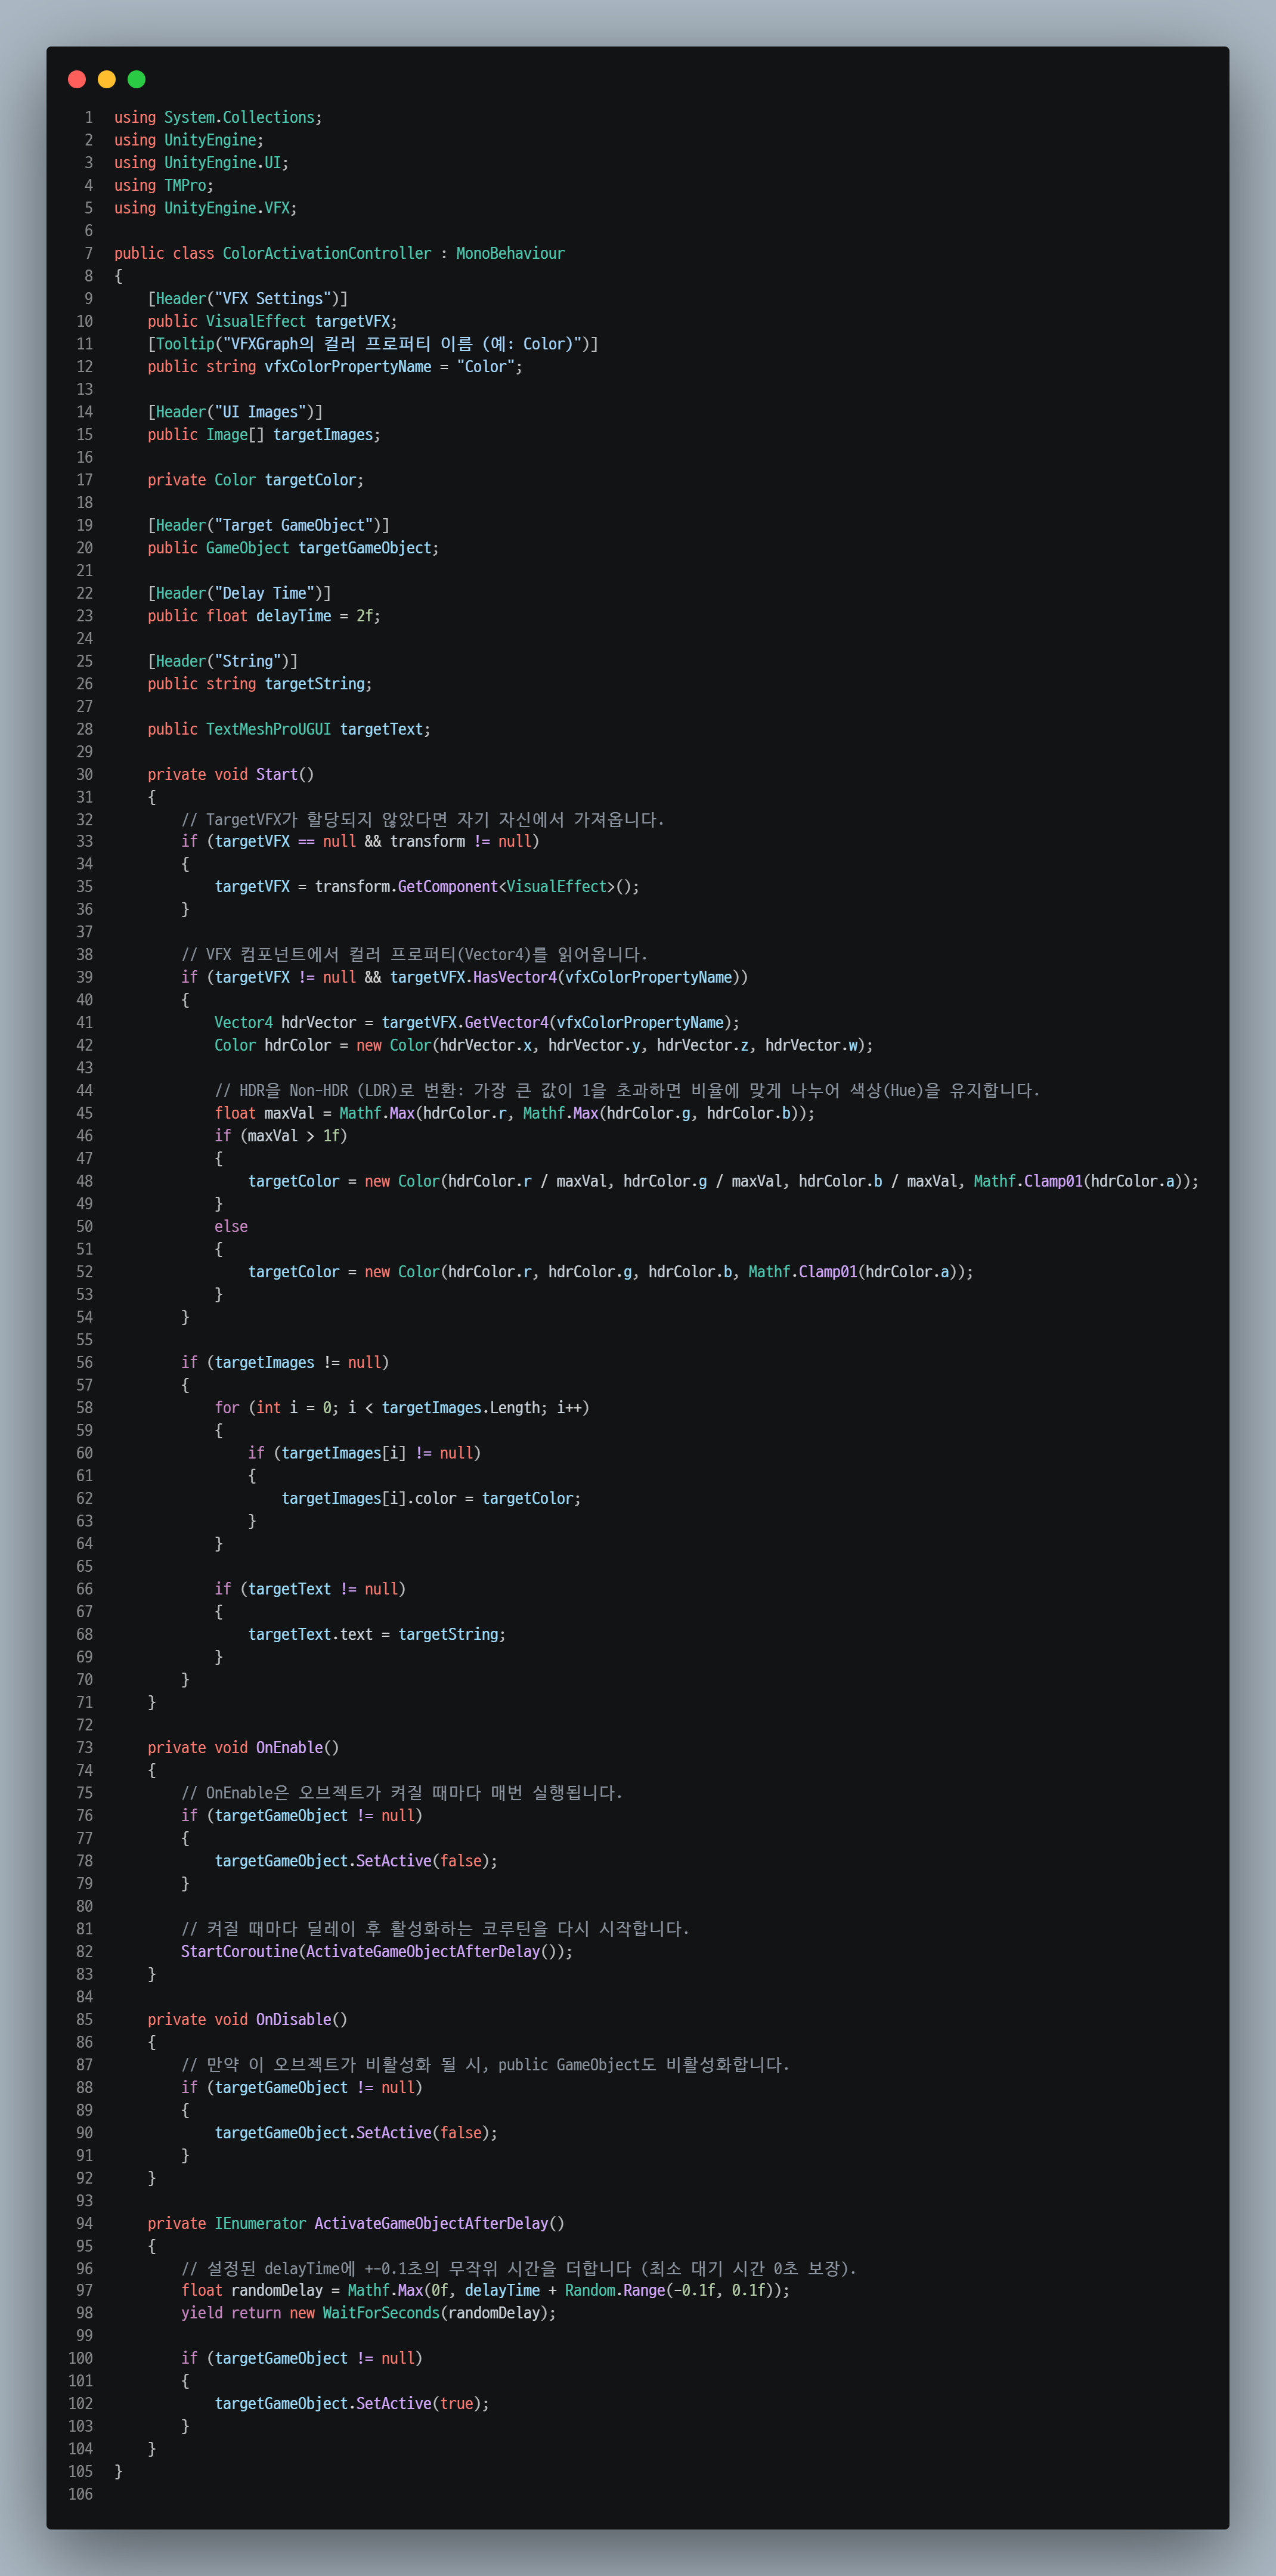
Task: Click the MonoBehaviour base class
Action: pyautogui.click(x=510, y=253)
